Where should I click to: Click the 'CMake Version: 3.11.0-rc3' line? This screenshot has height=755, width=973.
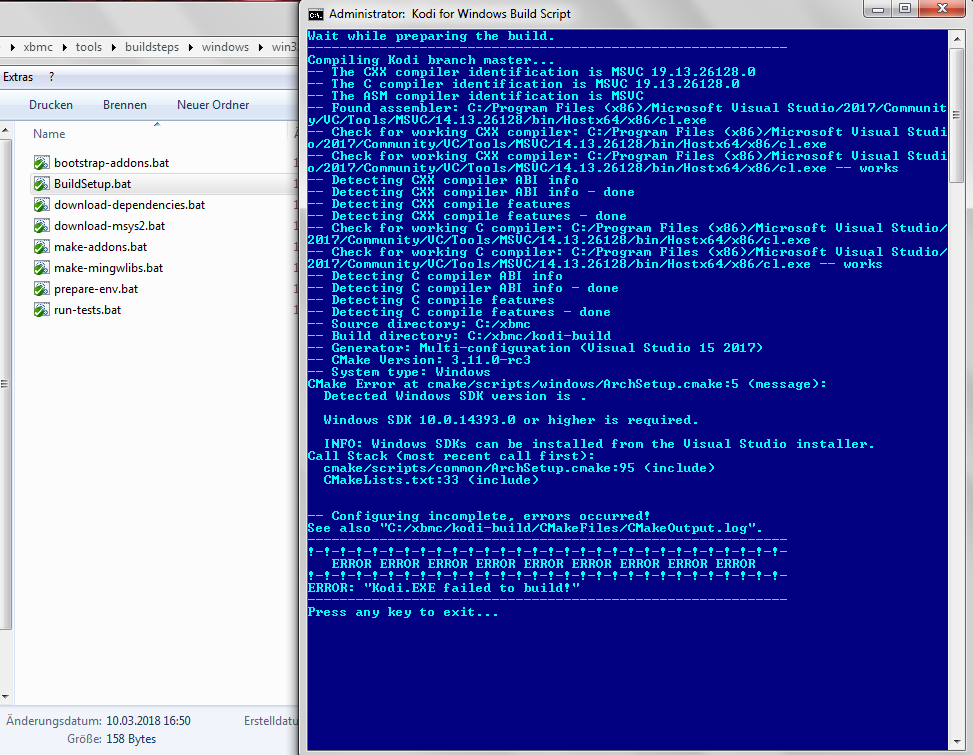pos(419,360)
